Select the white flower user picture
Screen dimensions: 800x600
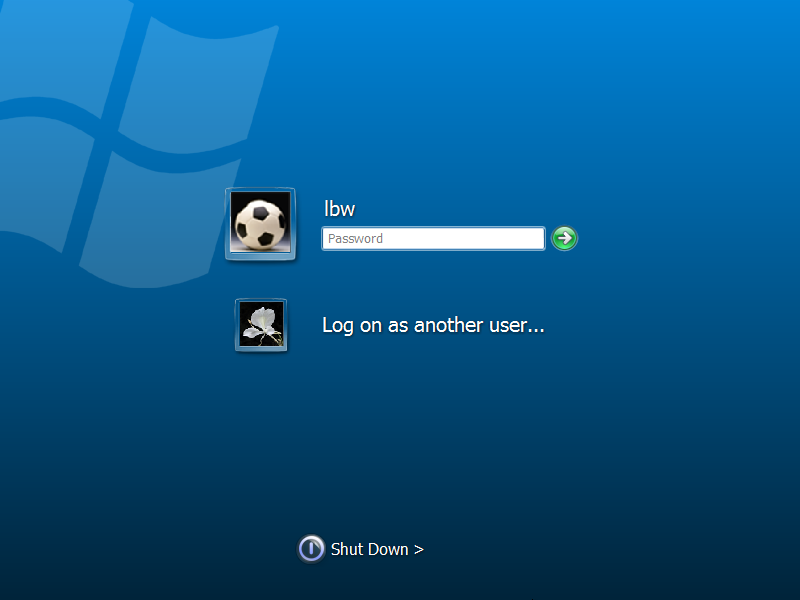point(261,325)
